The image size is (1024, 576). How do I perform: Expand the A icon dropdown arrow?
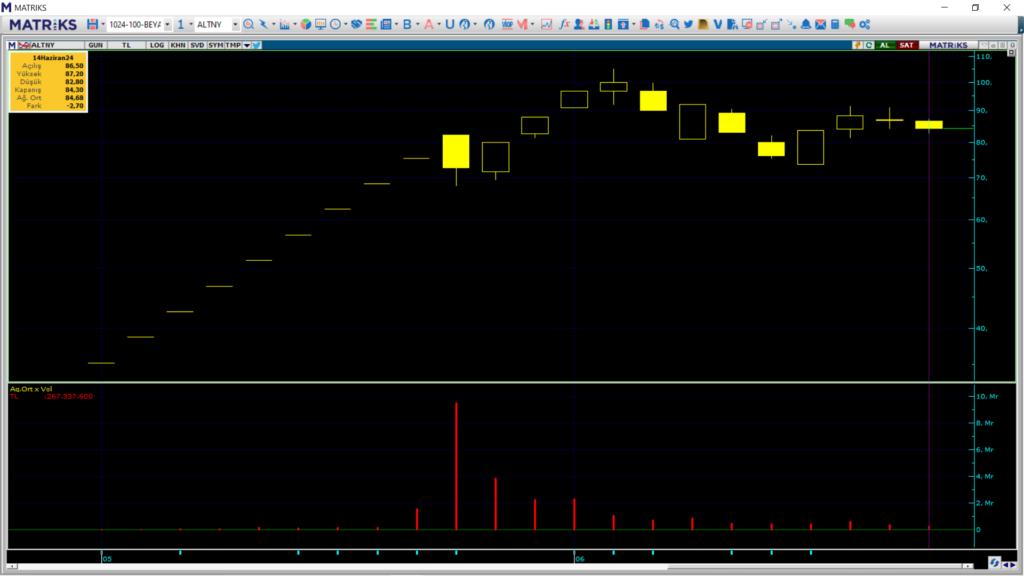(439, 25)
